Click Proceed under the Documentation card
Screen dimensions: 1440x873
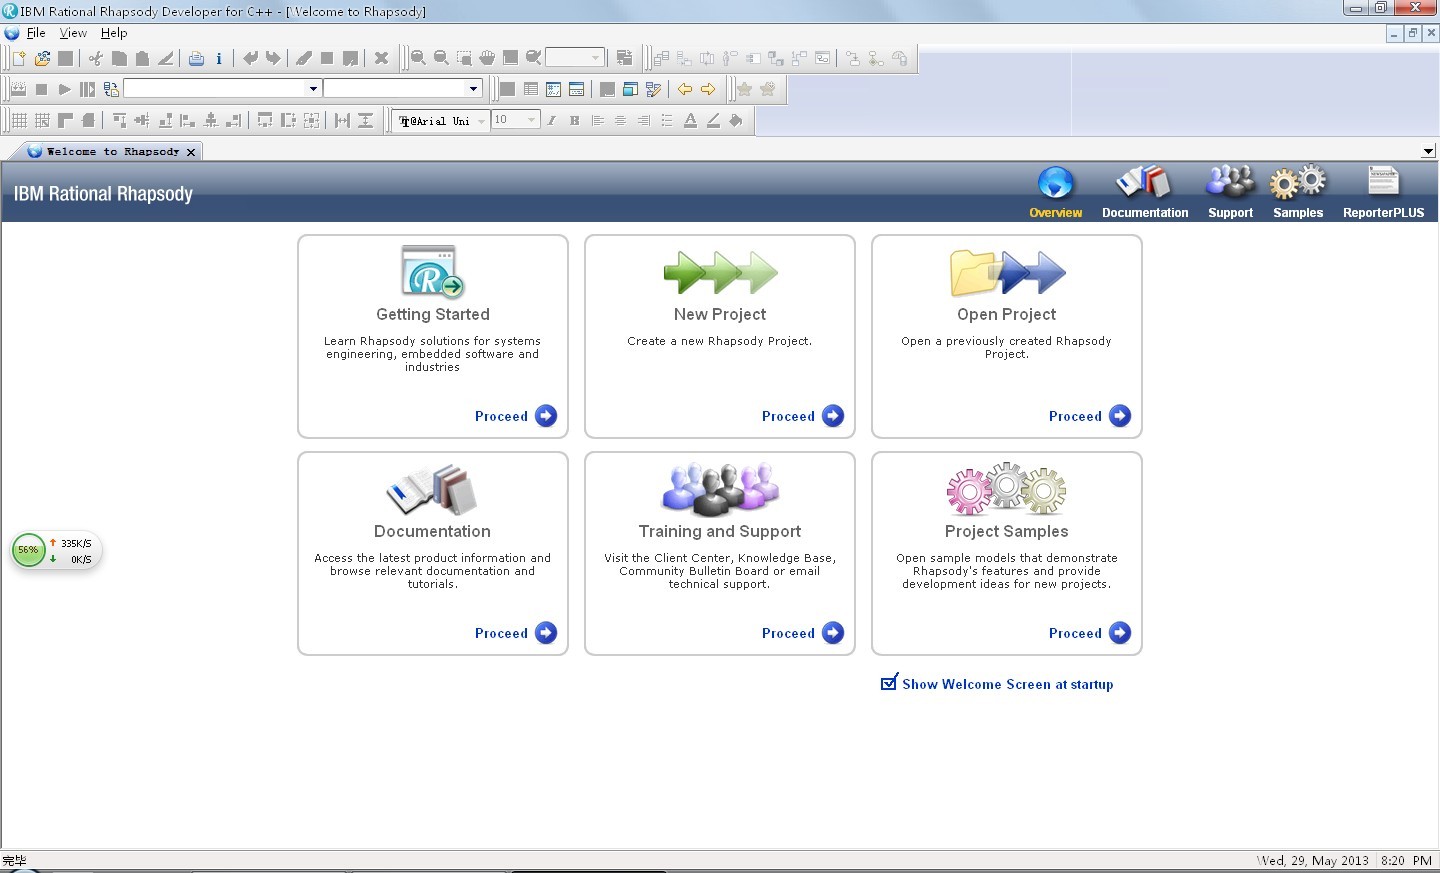pos(516,633)
